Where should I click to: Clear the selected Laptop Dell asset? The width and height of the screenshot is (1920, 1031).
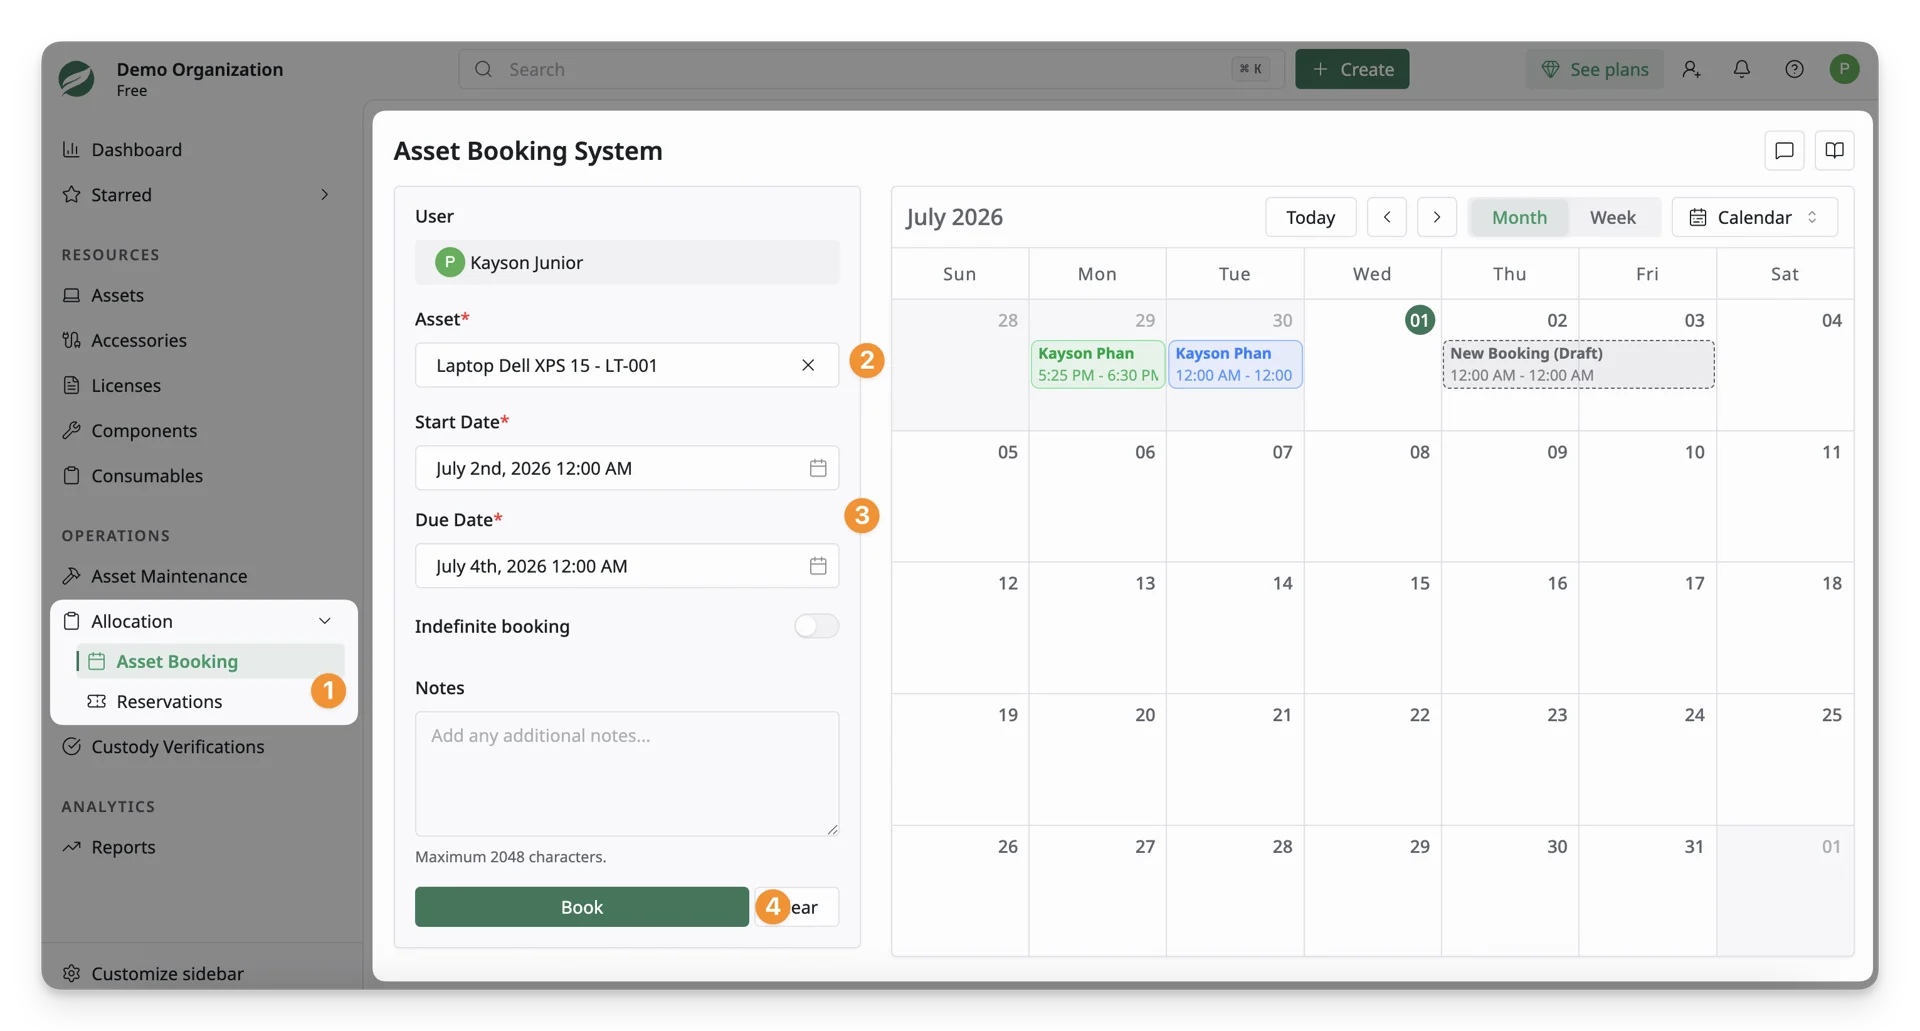808,365
